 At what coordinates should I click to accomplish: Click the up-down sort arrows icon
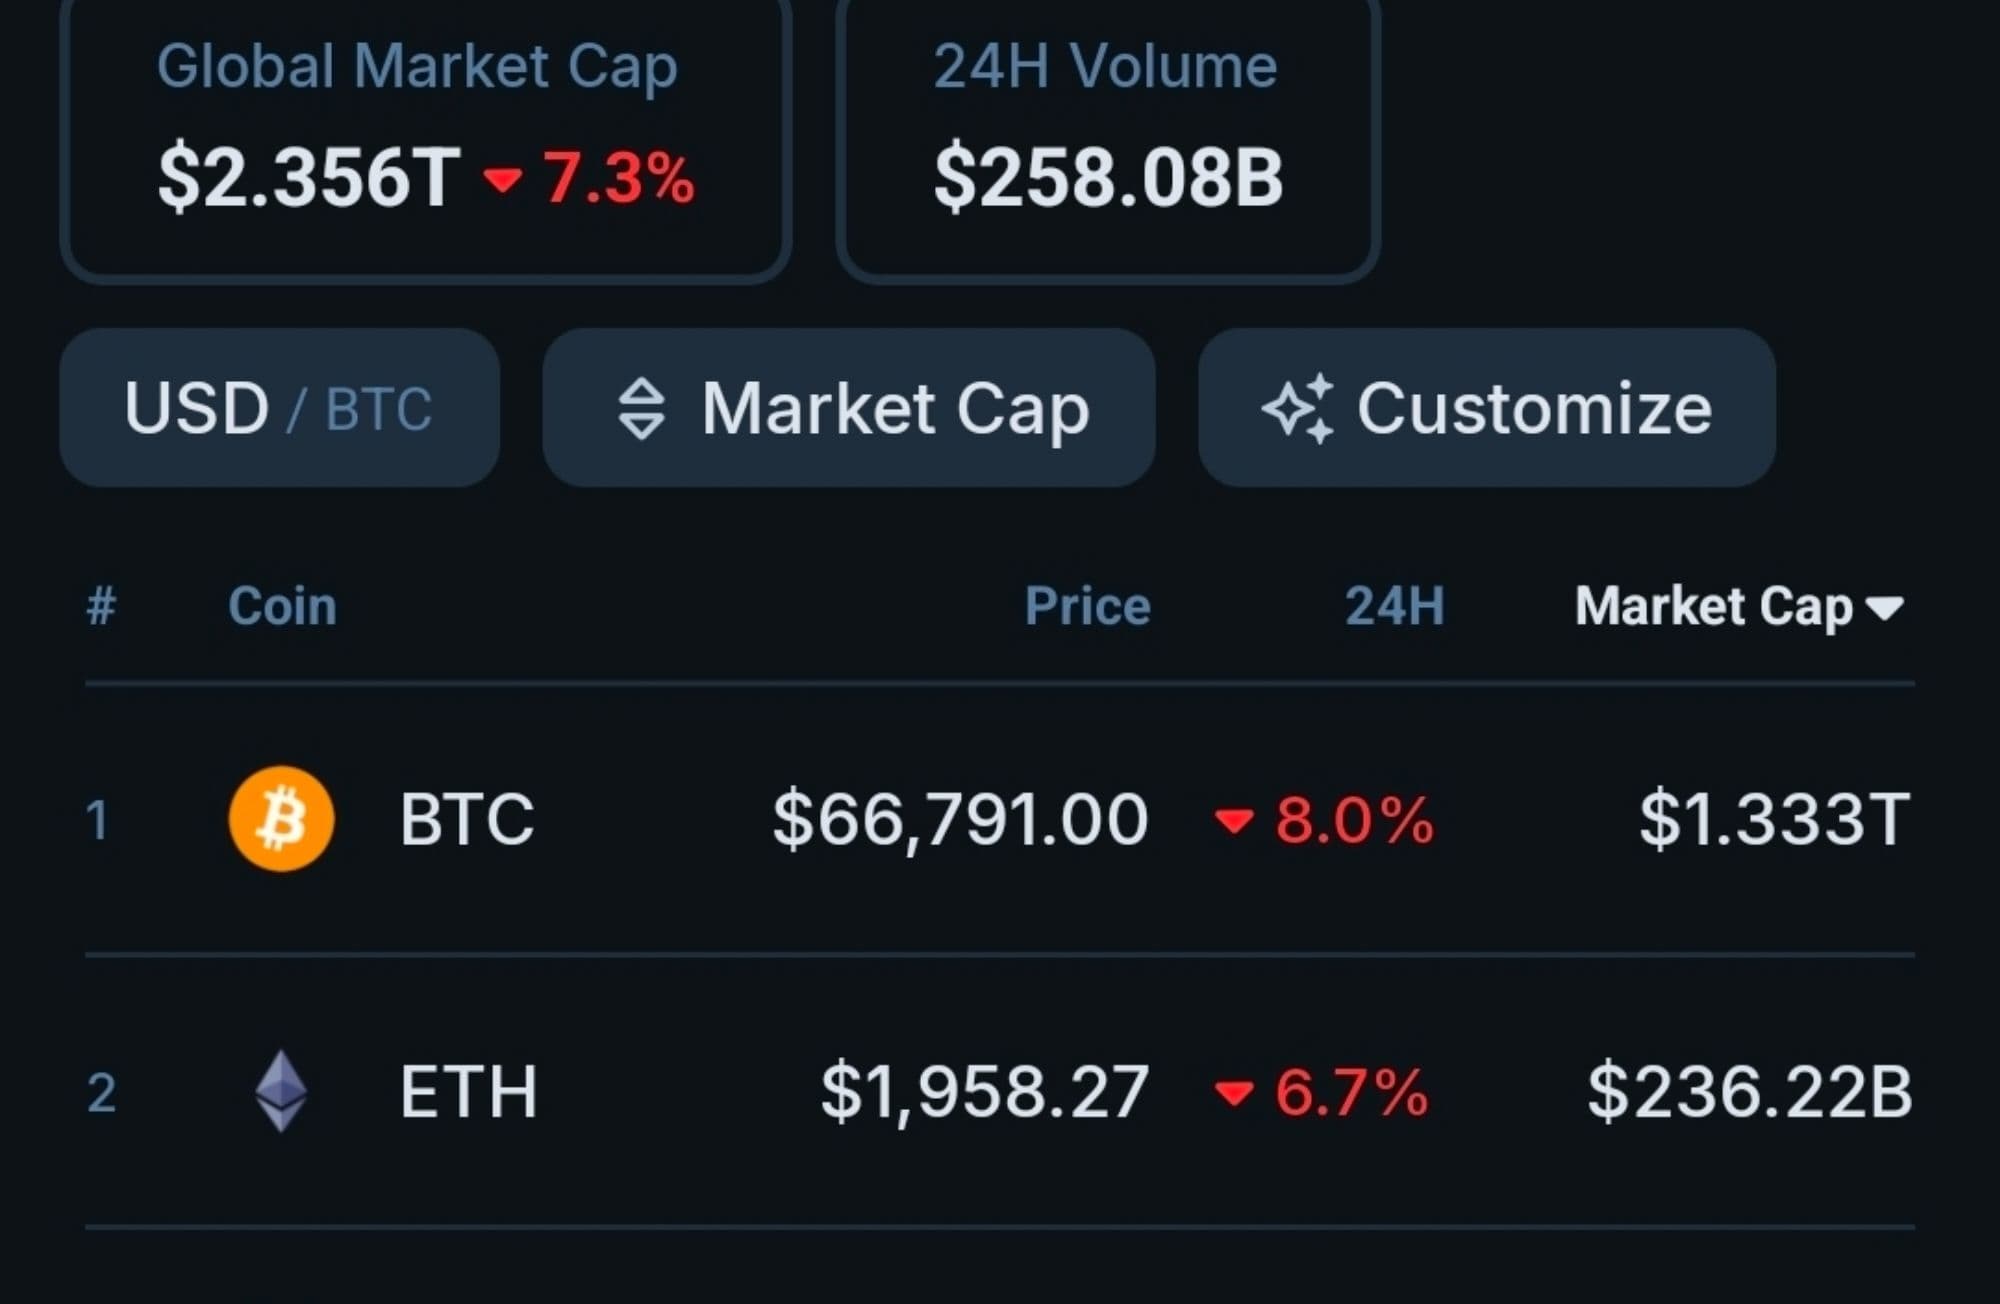pos(641,408)
